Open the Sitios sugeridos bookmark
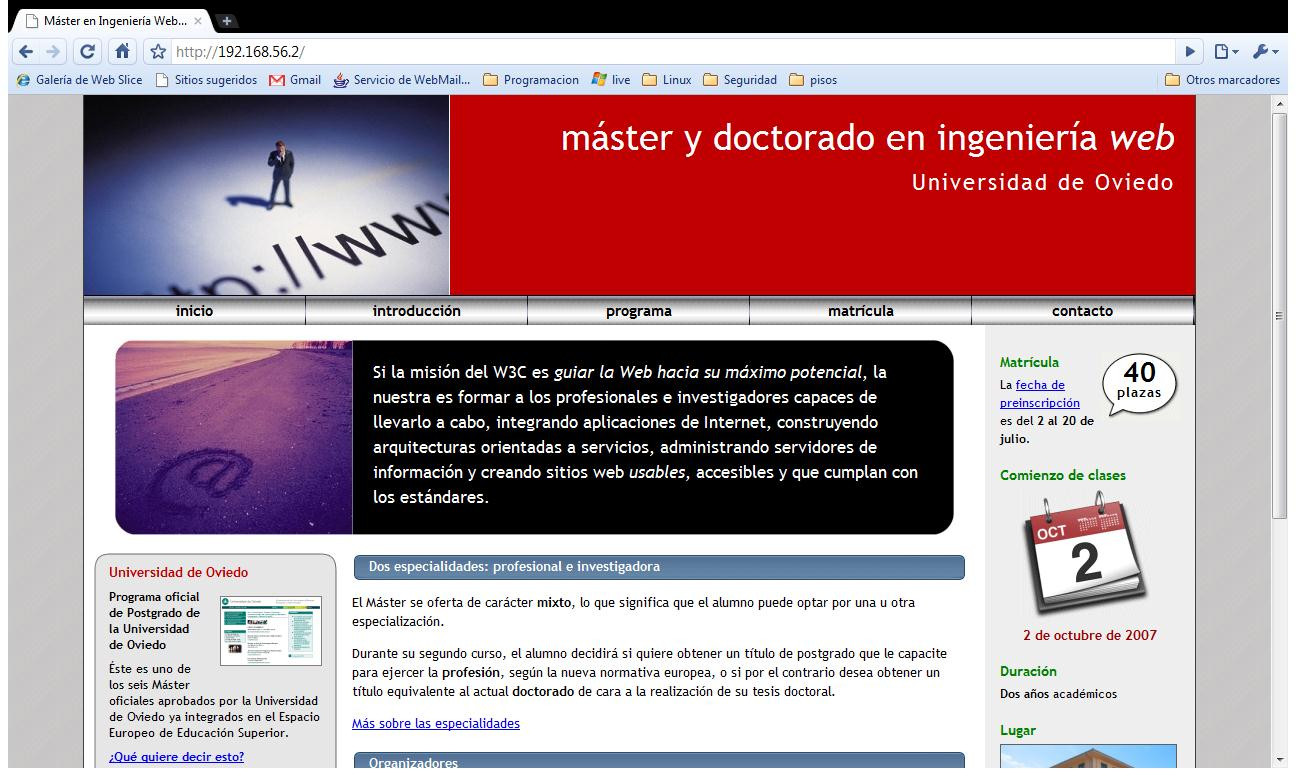Viewport: 1296px width, 776px height. tap(206, 80)
